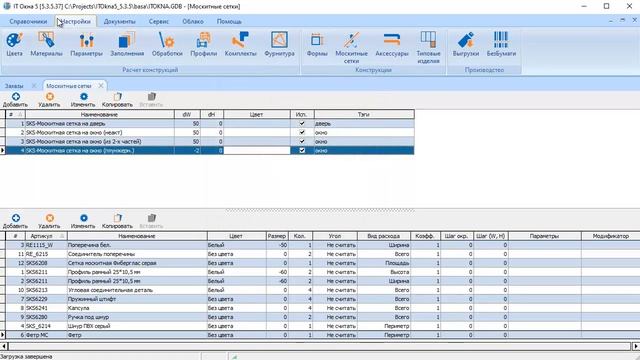The width and height of the screenshot is (640, 360).
Task: Click Добавить in upper grid toolbar
Action: click(x=16, y=100)
